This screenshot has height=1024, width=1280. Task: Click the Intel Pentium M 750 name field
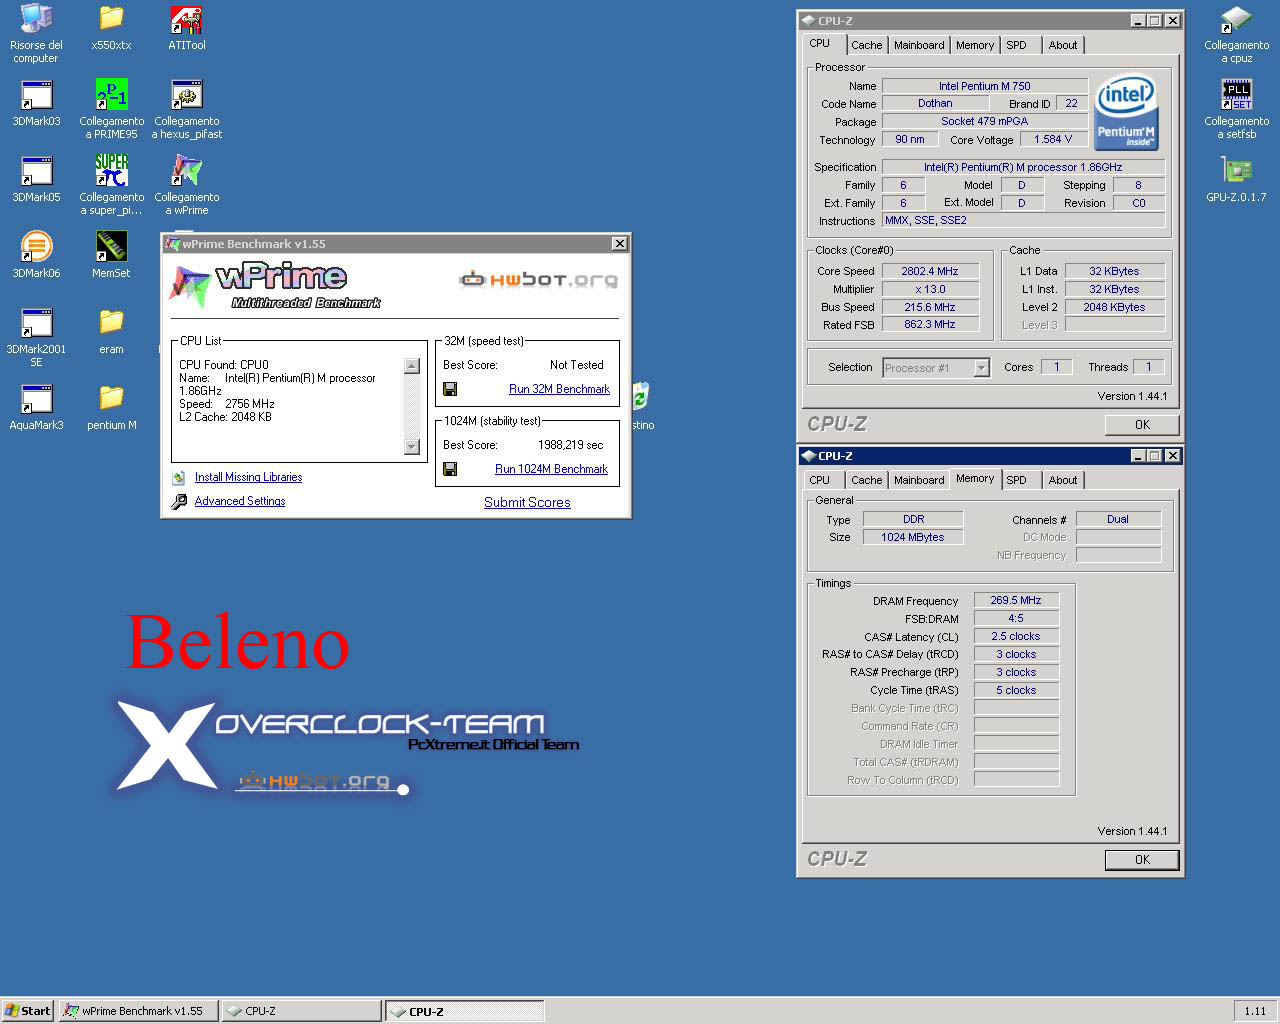coord(984,86)
